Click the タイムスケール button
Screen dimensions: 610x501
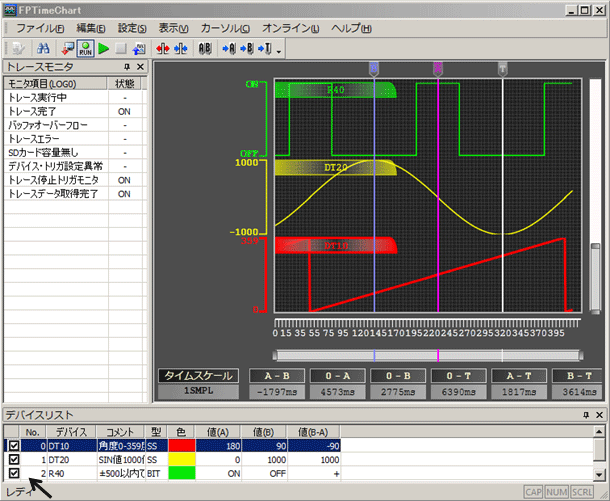click(x=197, y=376)
